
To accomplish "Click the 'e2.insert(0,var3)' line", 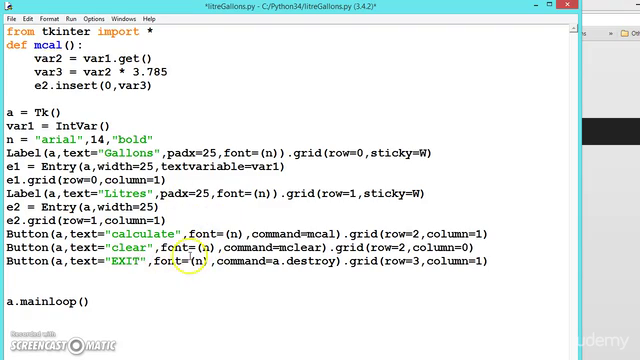I will click(x=93, y=85).
